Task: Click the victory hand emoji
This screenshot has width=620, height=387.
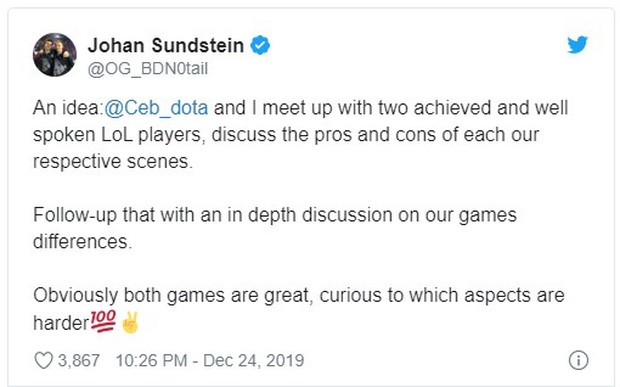Action: click(x=130, y=323)
